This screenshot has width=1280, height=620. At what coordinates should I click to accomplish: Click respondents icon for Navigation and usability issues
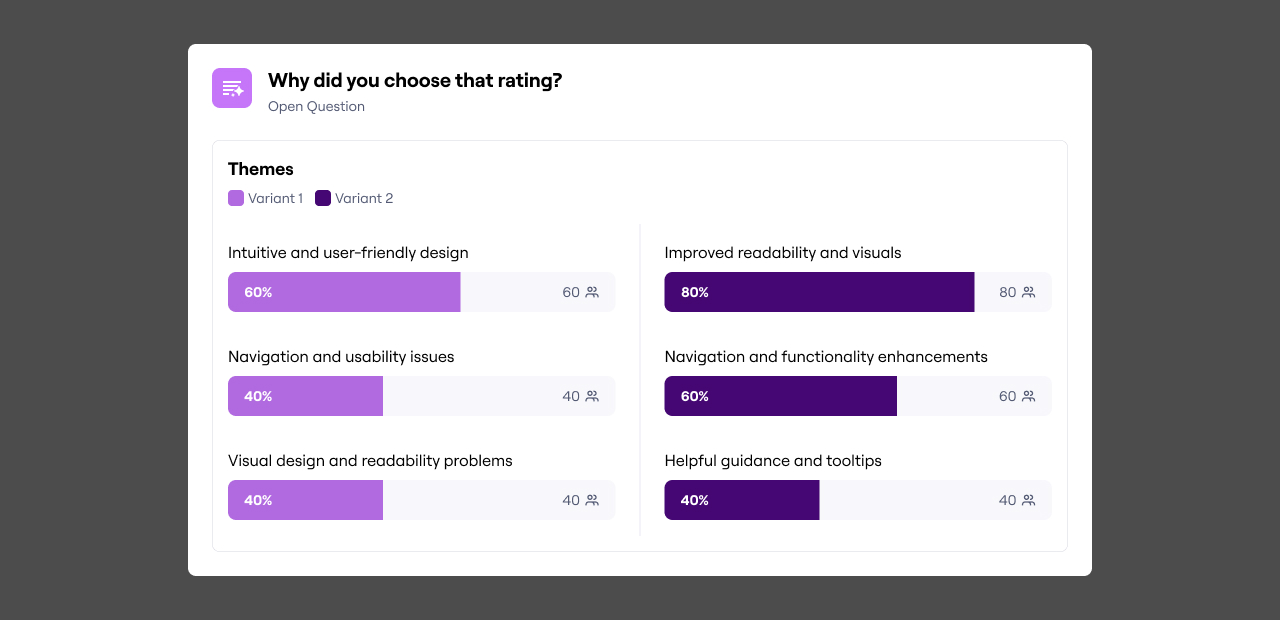pos(592,396)
